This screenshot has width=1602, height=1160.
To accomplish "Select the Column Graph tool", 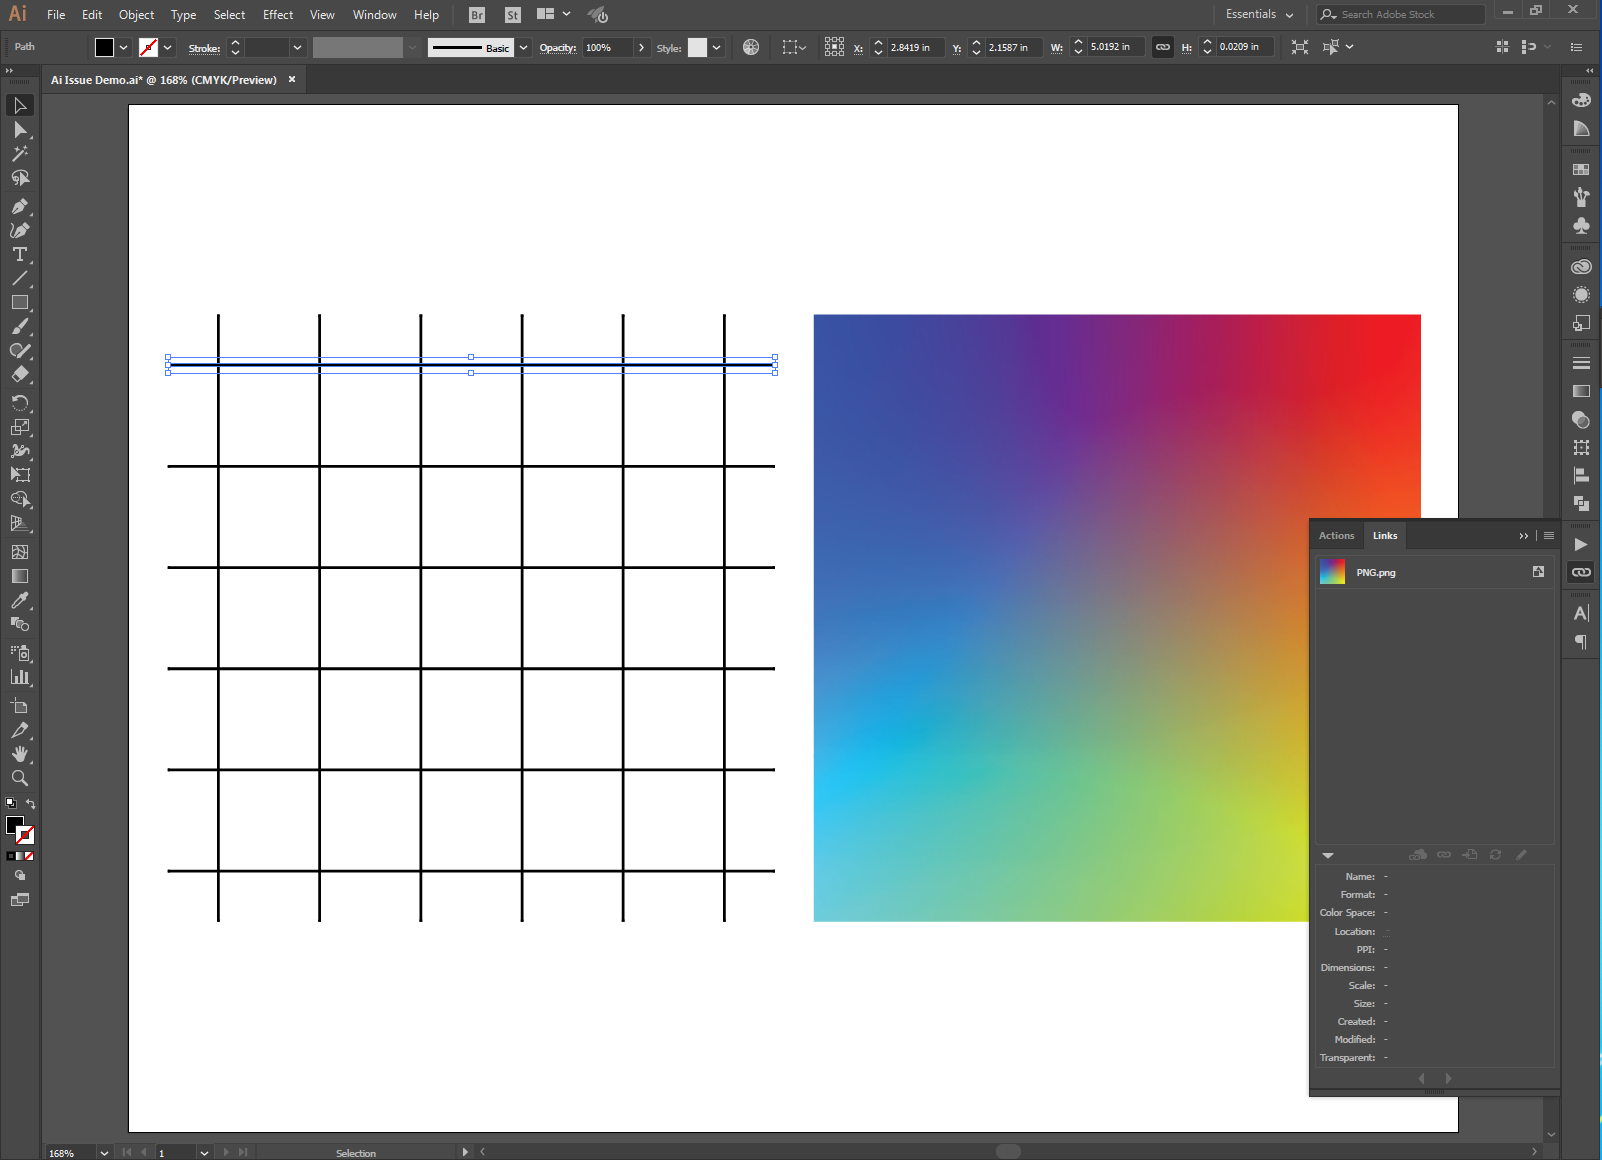I will [x=20, y=677].
